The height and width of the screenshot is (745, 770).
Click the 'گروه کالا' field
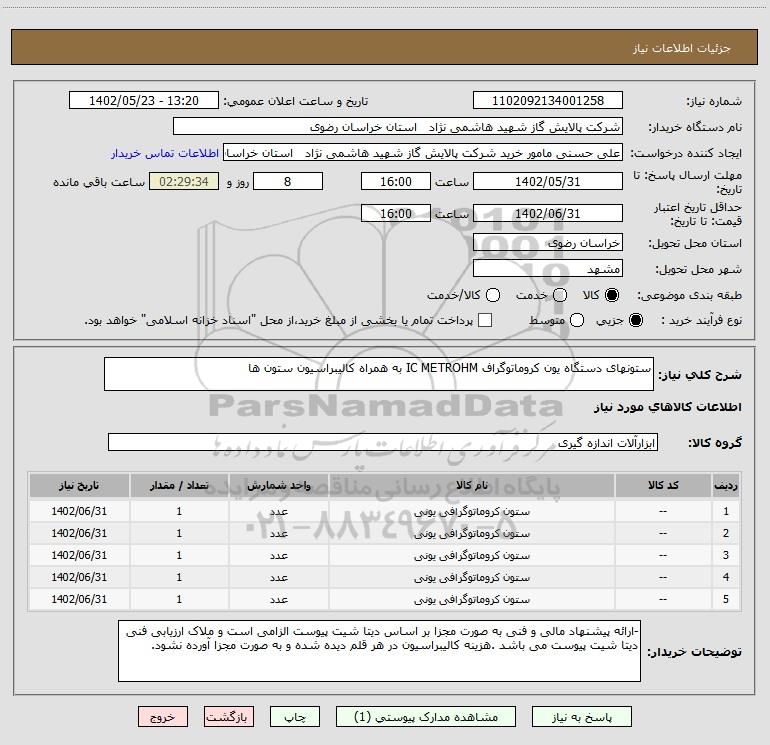tap(383, 442)
